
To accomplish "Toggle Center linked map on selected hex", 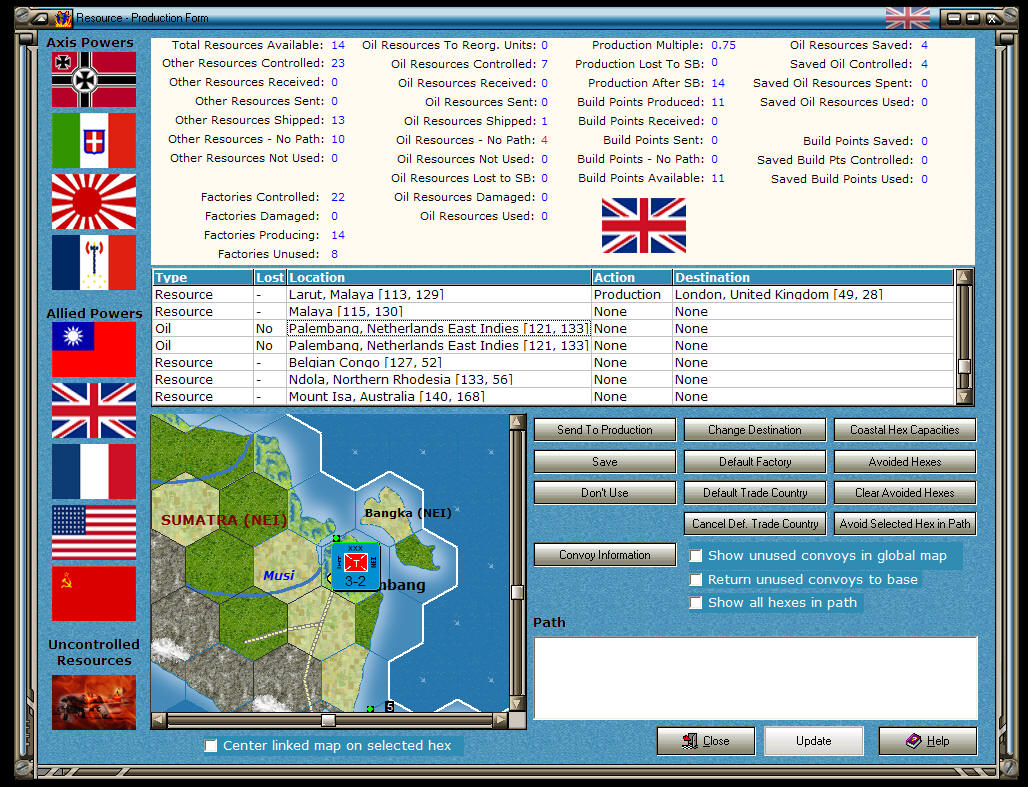I will [x=210, y=746].
